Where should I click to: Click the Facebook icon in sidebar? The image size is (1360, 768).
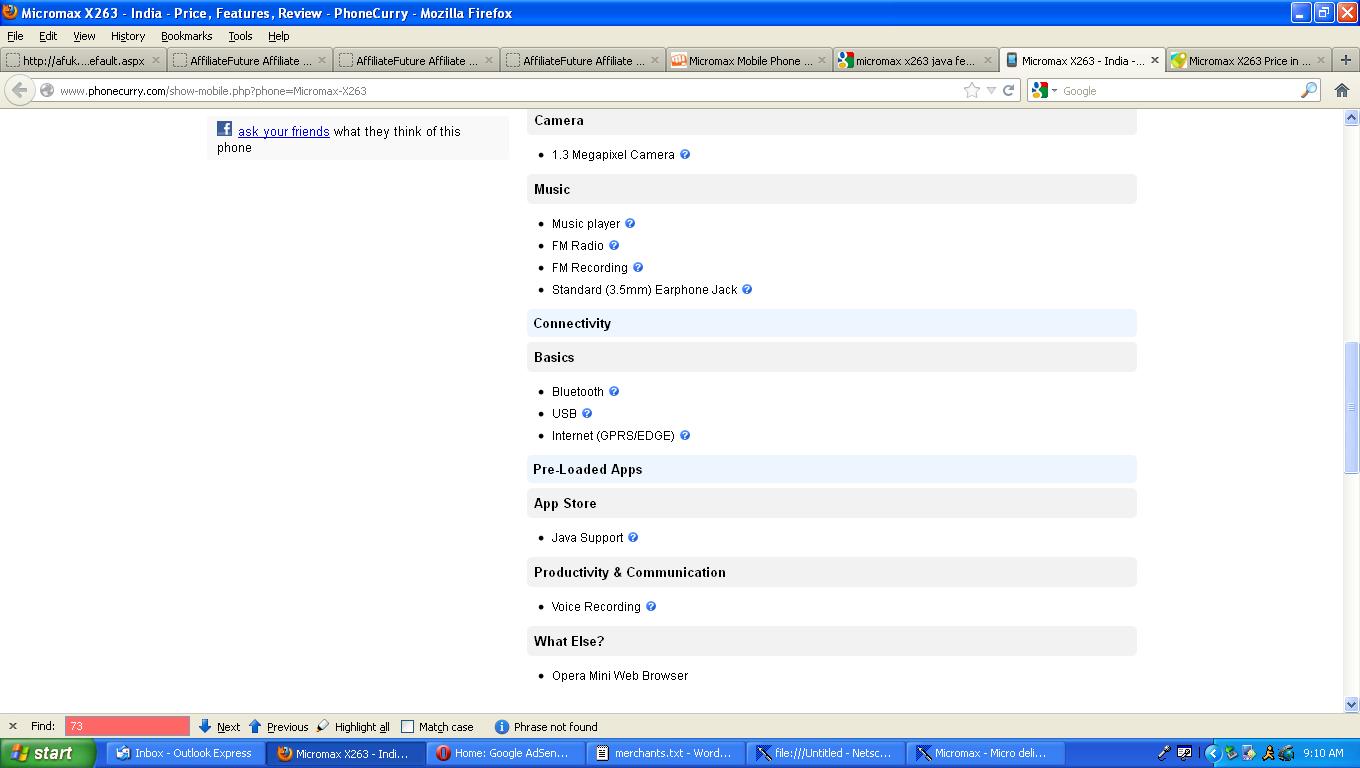pyautogui.click(x=225, y=129)
